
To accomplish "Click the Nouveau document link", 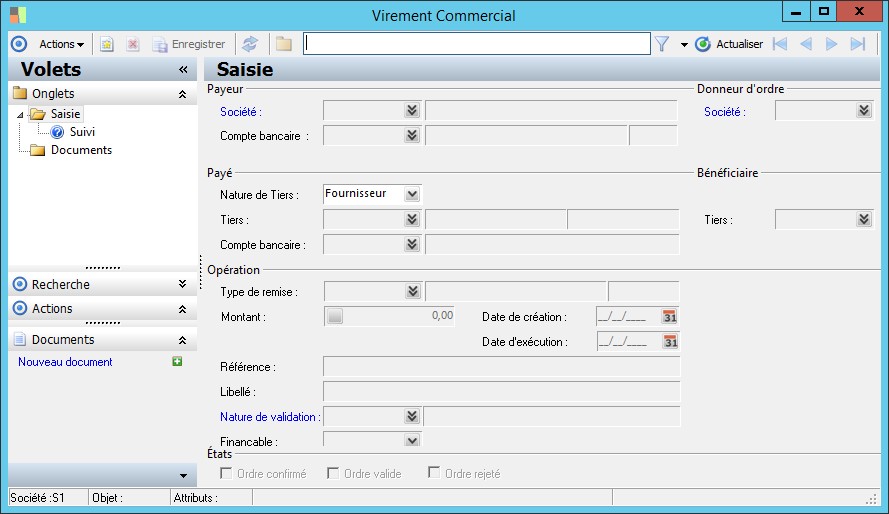I will pyautogui.click(x=65, y=362).
